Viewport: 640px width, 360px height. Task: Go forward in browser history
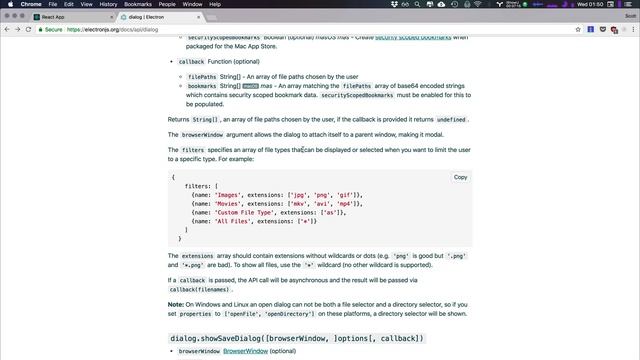(18, 29)
